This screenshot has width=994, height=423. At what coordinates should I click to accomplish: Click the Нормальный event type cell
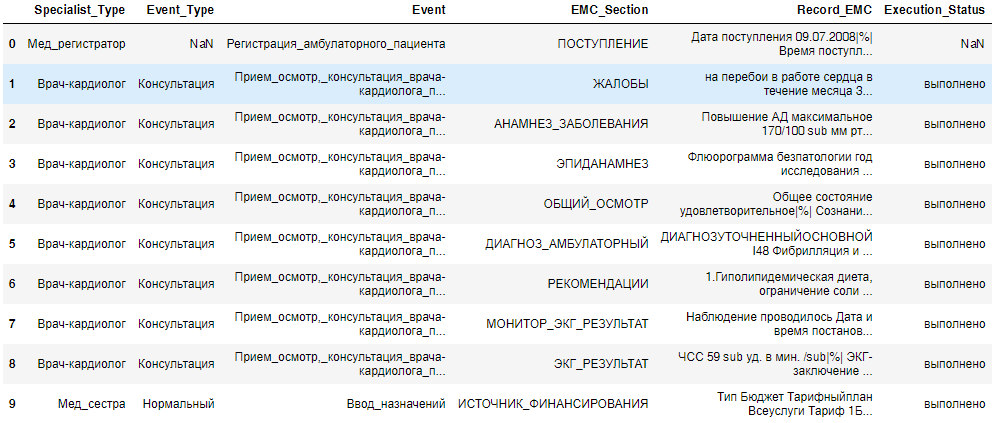coord(178,404)
